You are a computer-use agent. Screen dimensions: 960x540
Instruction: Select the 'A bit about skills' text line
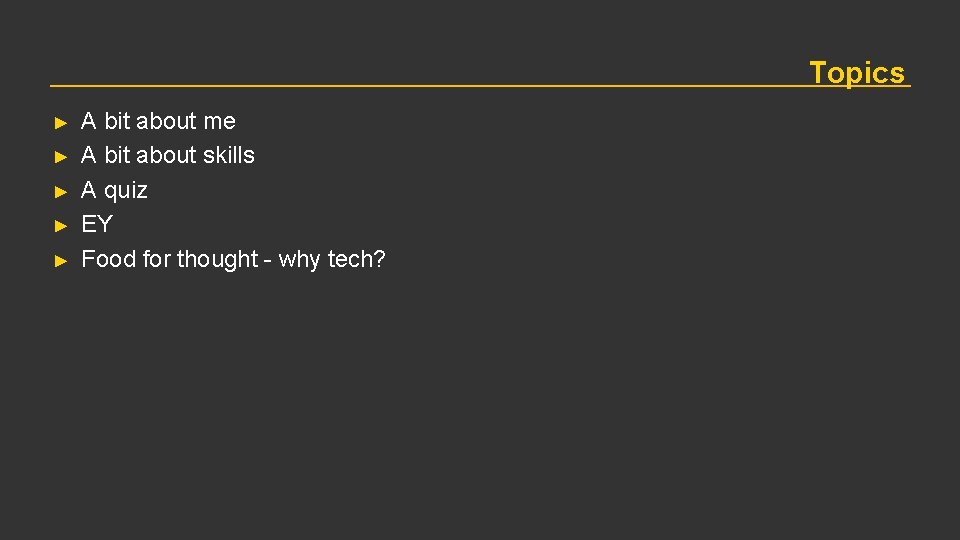click(x=168, y=156)
